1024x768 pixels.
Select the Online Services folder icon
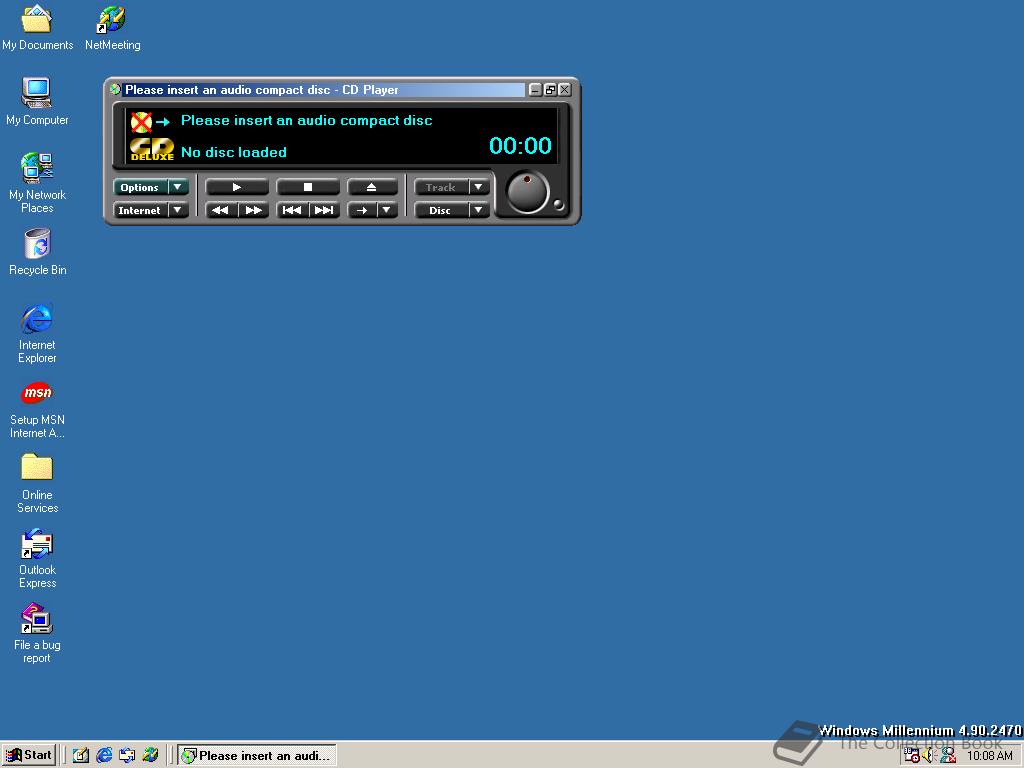click(x=37, y=483)
